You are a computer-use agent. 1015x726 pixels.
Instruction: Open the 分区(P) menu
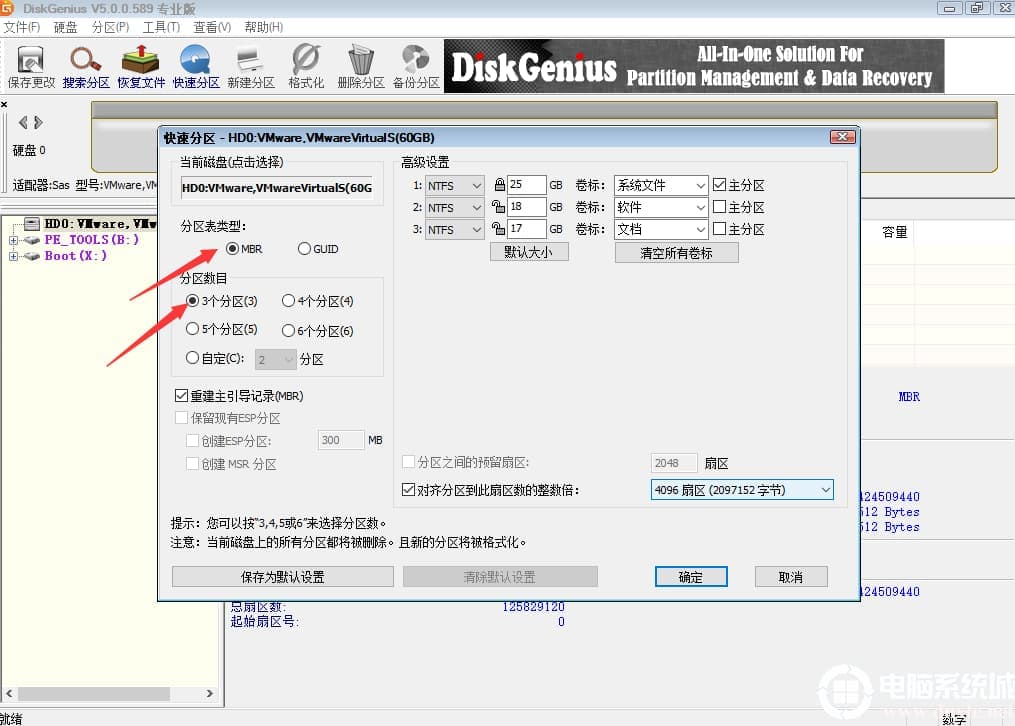110,27
